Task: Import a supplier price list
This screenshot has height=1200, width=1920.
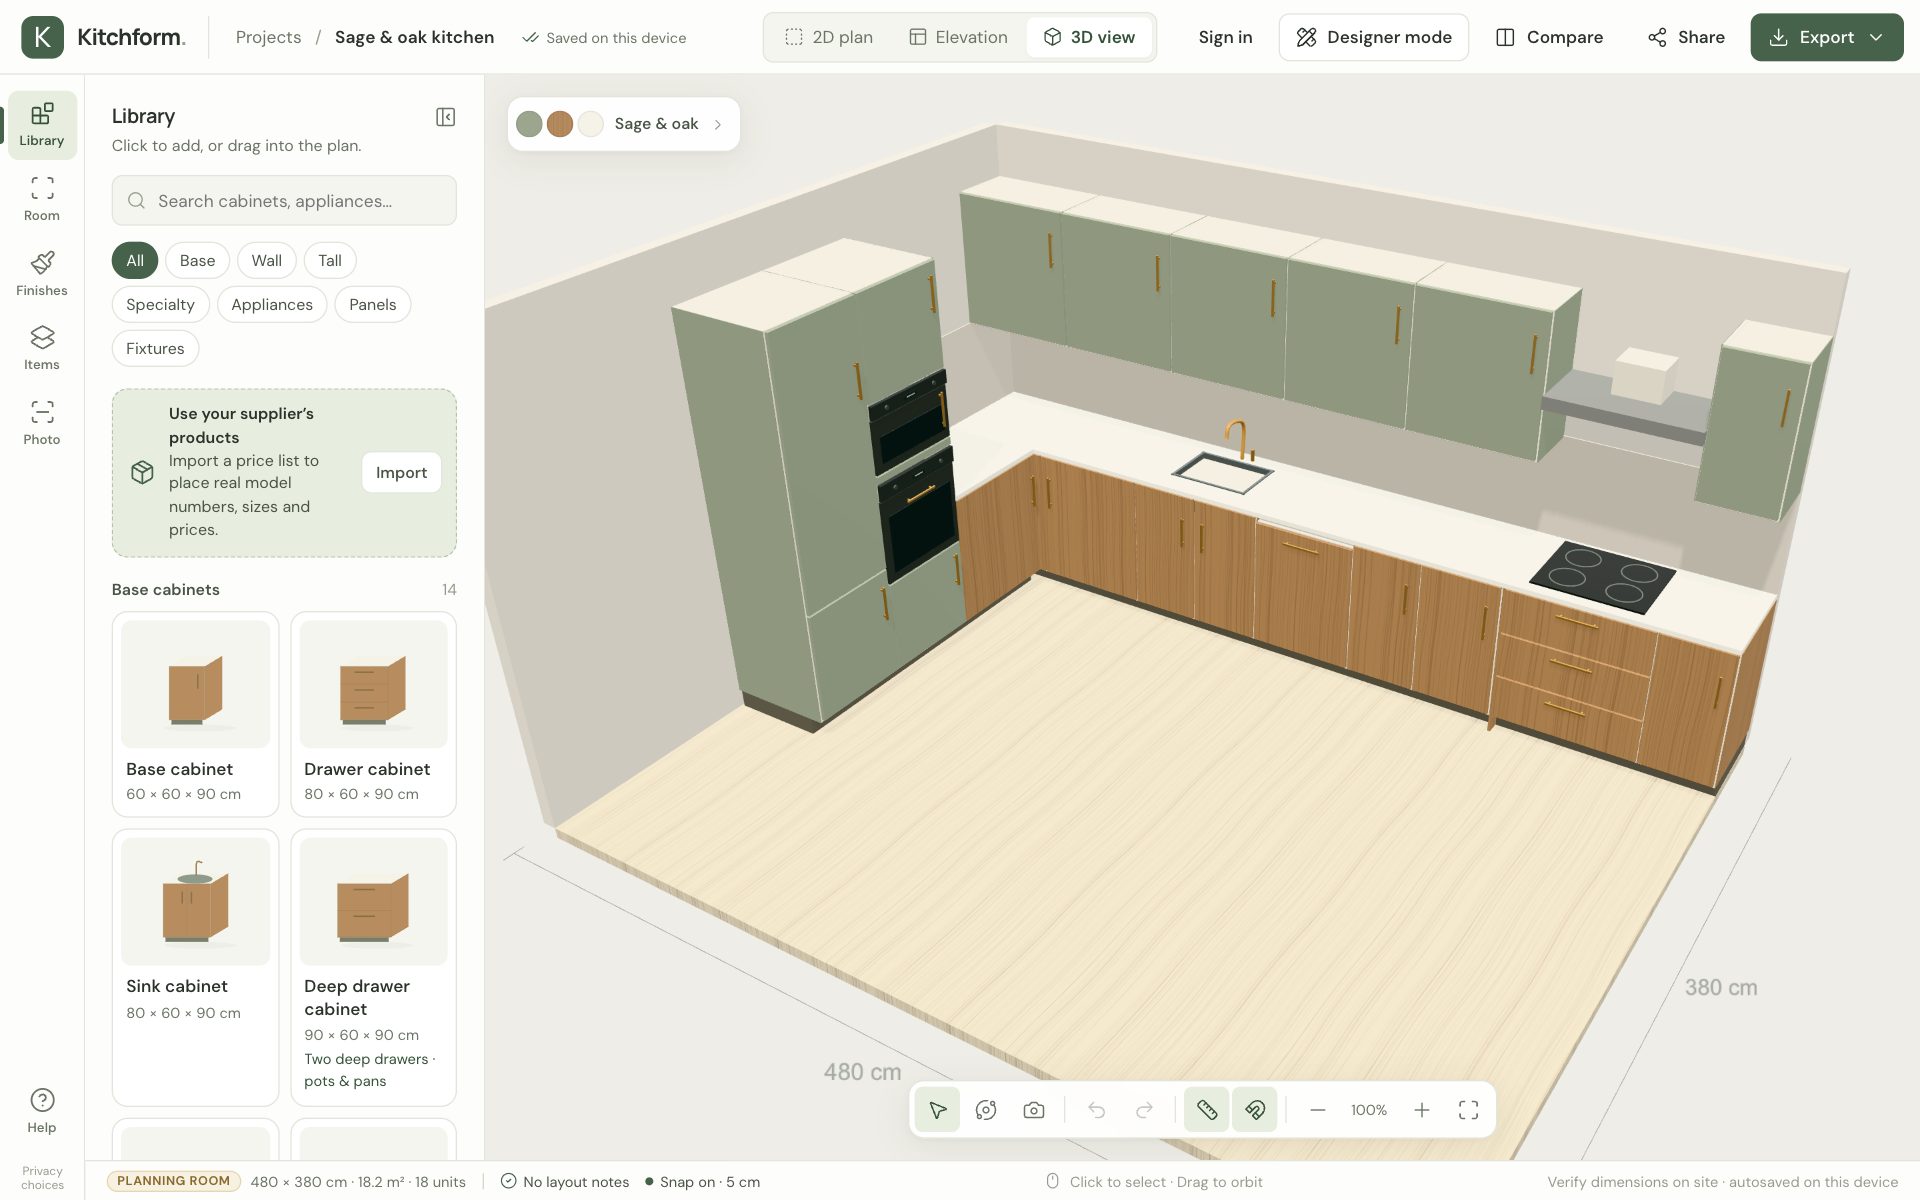Action: click(x=401, y=473)
